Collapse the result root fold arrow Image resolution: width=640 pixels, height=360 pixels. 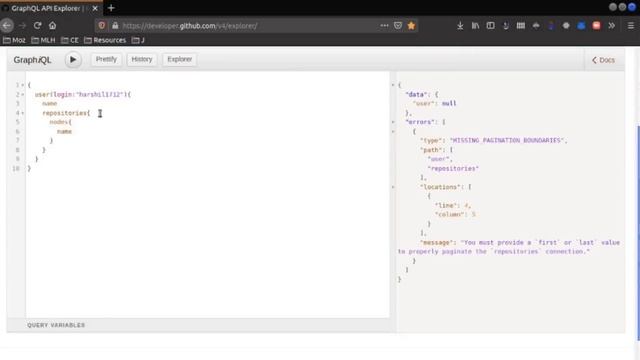coord(393,85)
